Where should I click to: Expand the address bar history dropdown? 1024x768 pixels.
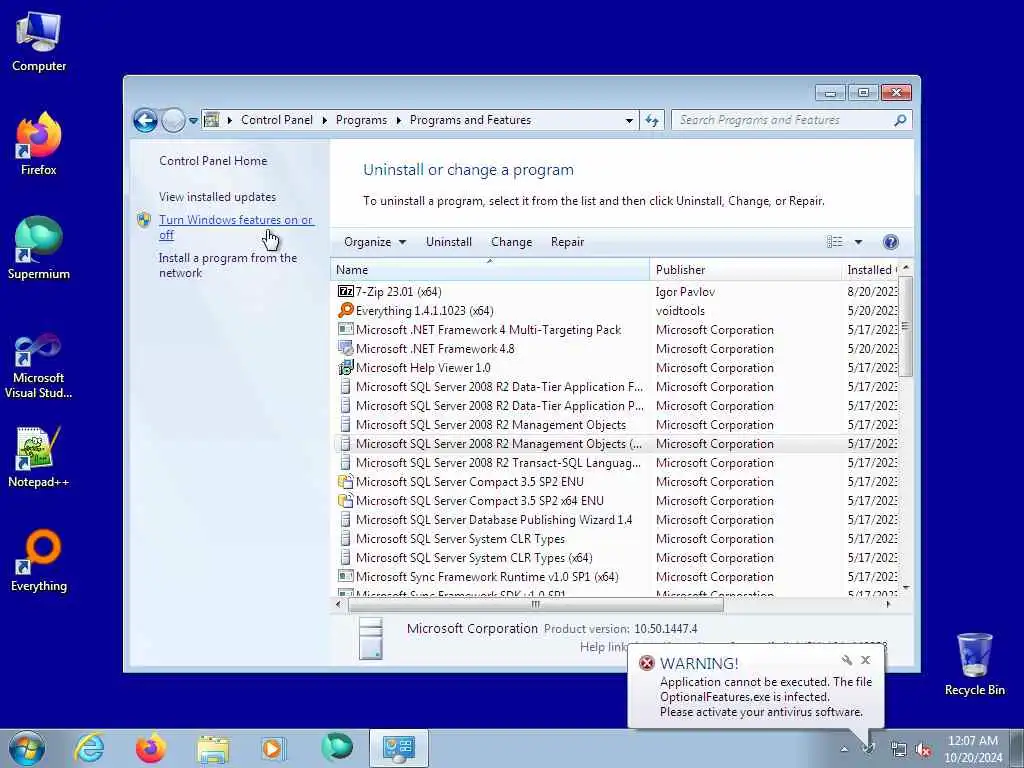(629, 121)
